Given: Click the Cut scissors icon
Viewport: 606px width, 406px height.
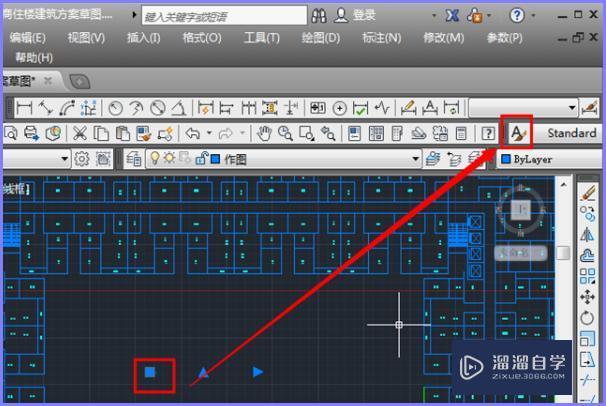Looking at the screenshot, I should pos(80,134).
